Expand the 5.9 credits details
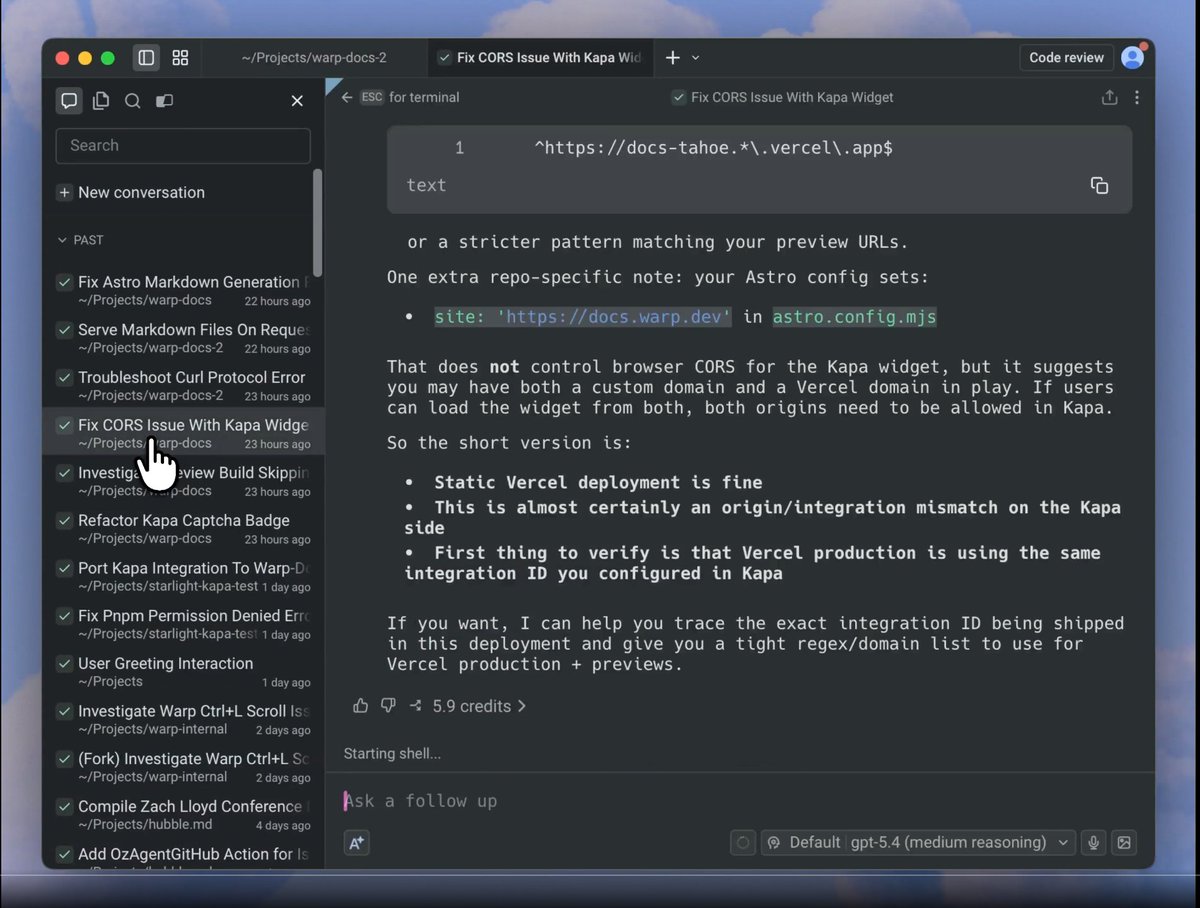Image resolution: width=1200 pixels, height=908 pixels. pos(479,706)
